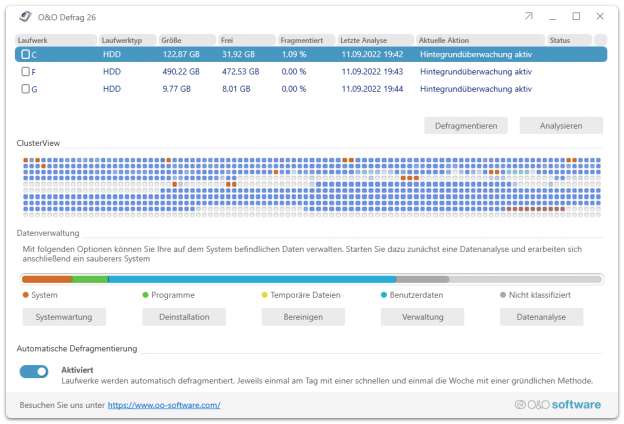Click the diagonal arrow icon in title bar
The height and width of the screenshot is (424, 624).
click(x=528, y=17)
